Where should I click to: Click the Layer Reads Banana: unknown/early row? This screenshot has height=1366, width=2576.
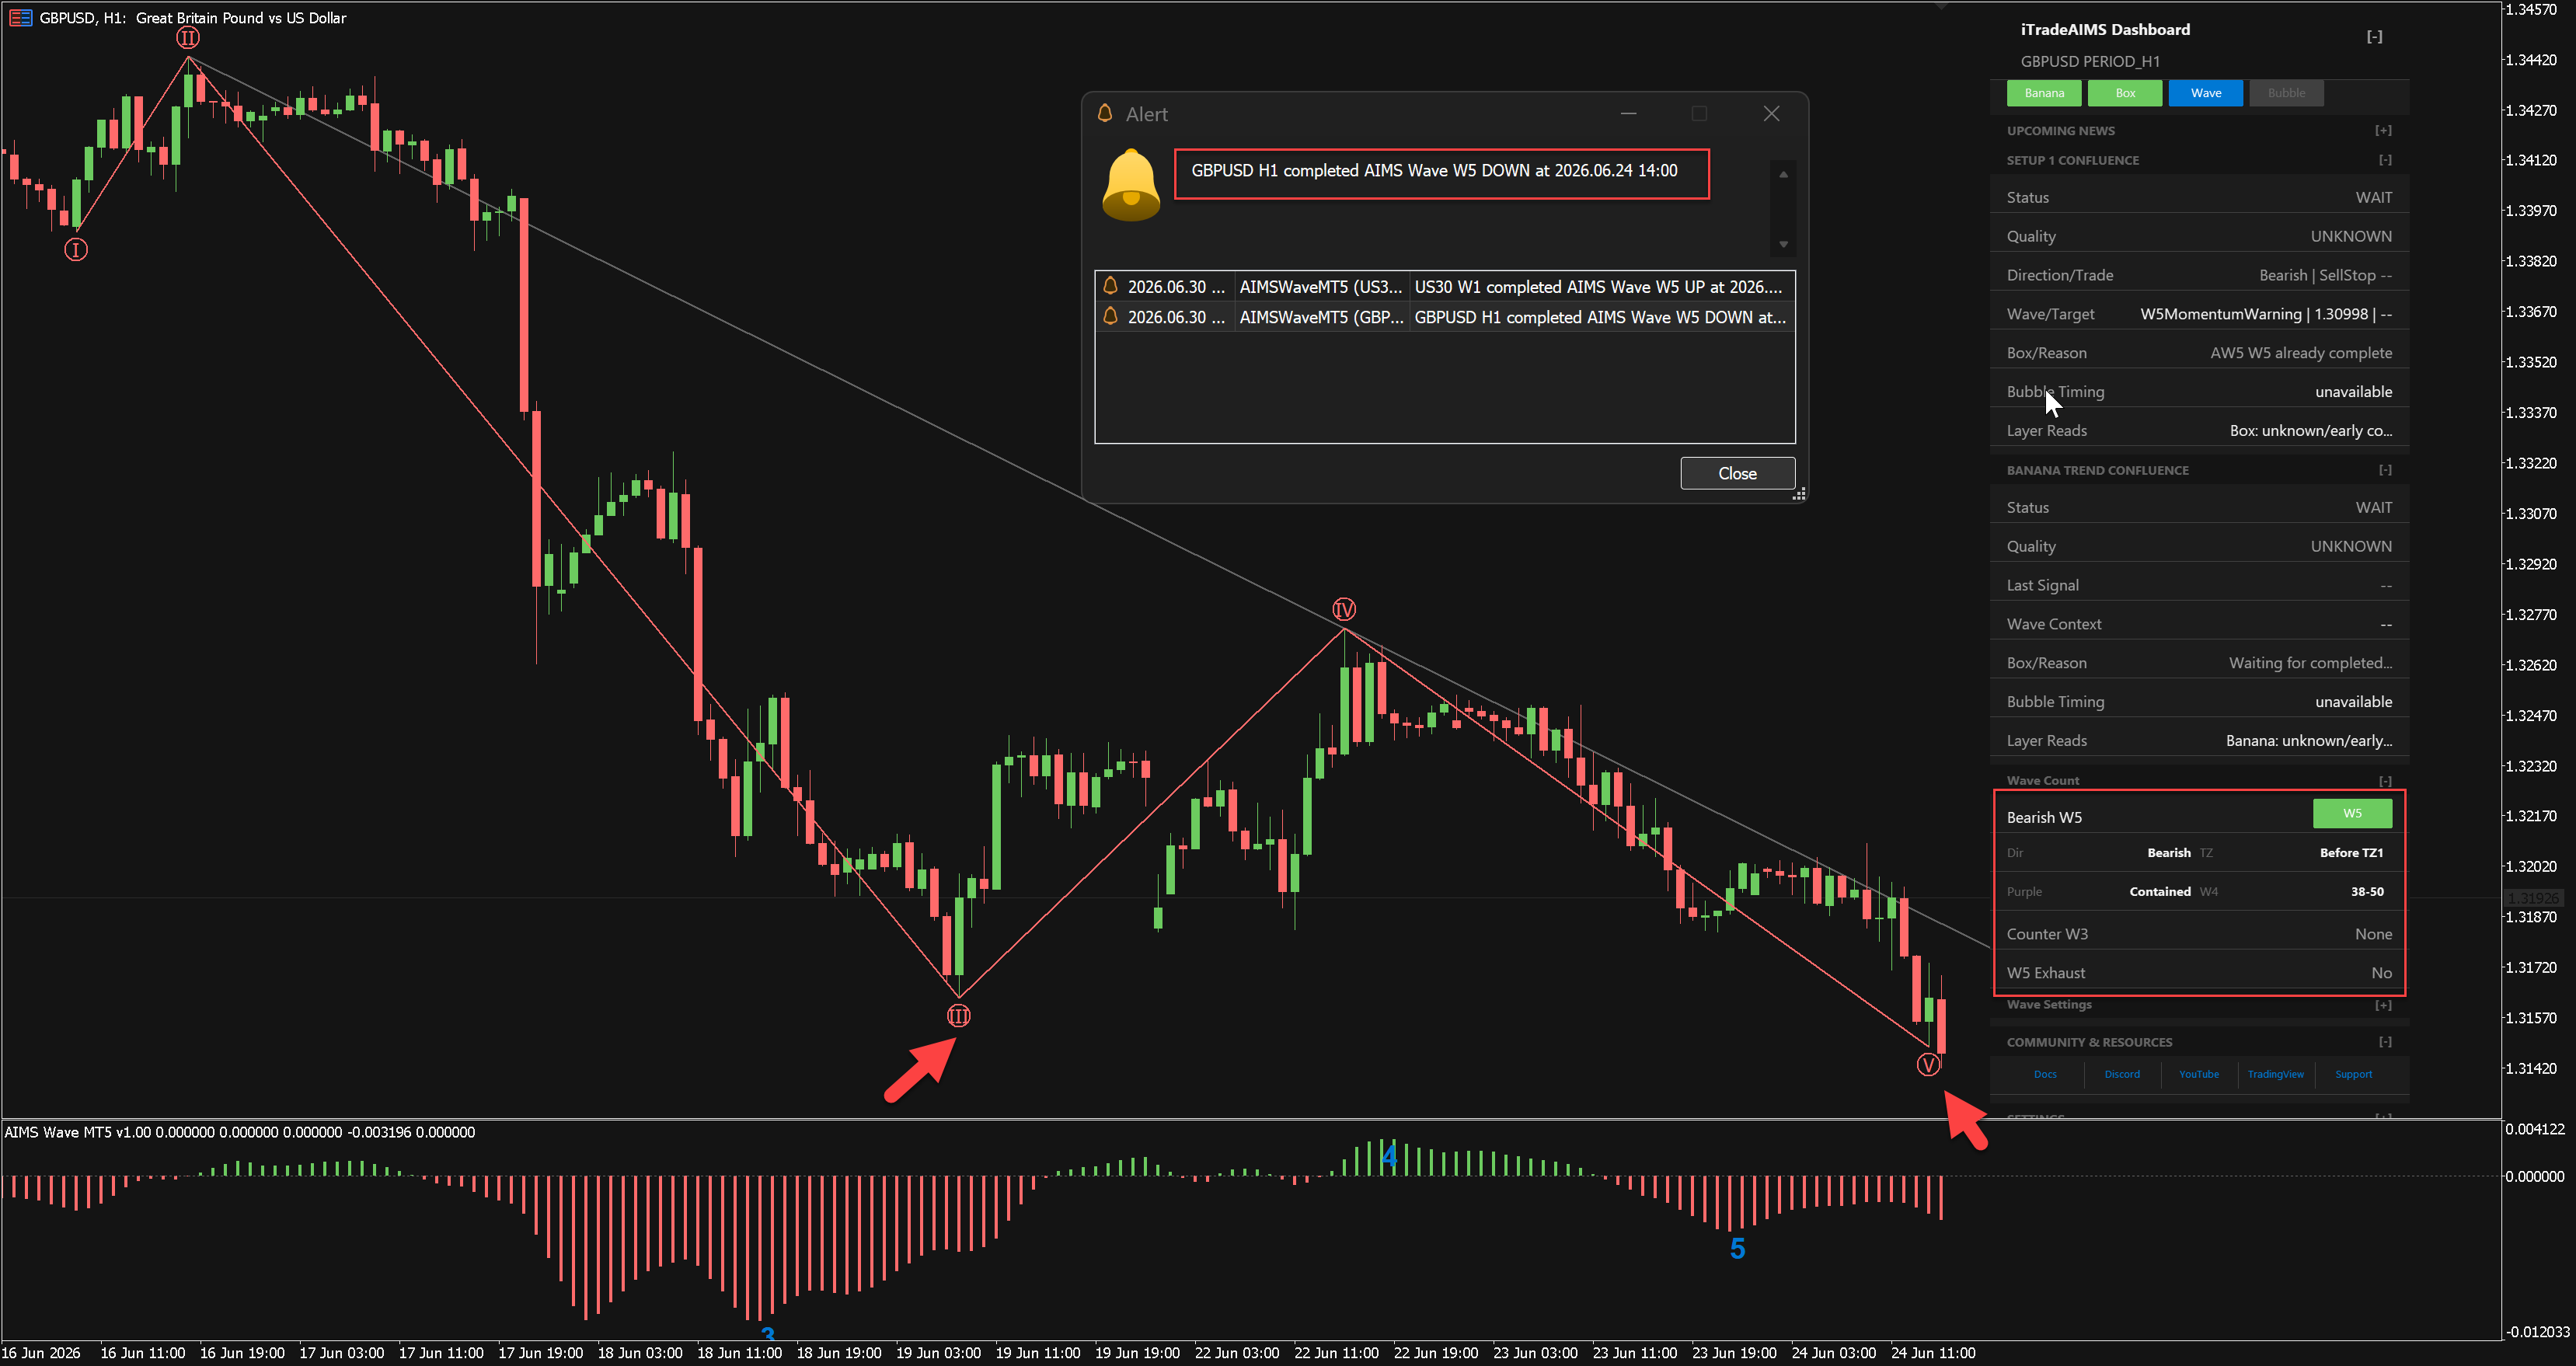tap(2199, 741)
